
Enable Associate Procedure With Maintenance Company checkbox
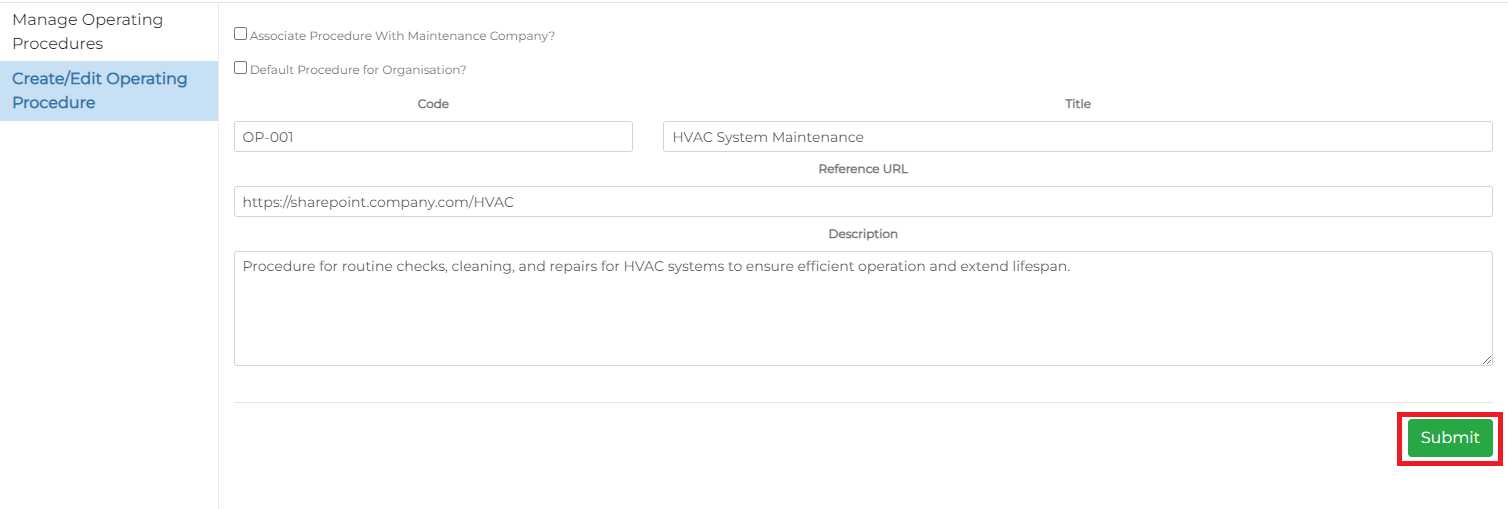coord(240,34)
